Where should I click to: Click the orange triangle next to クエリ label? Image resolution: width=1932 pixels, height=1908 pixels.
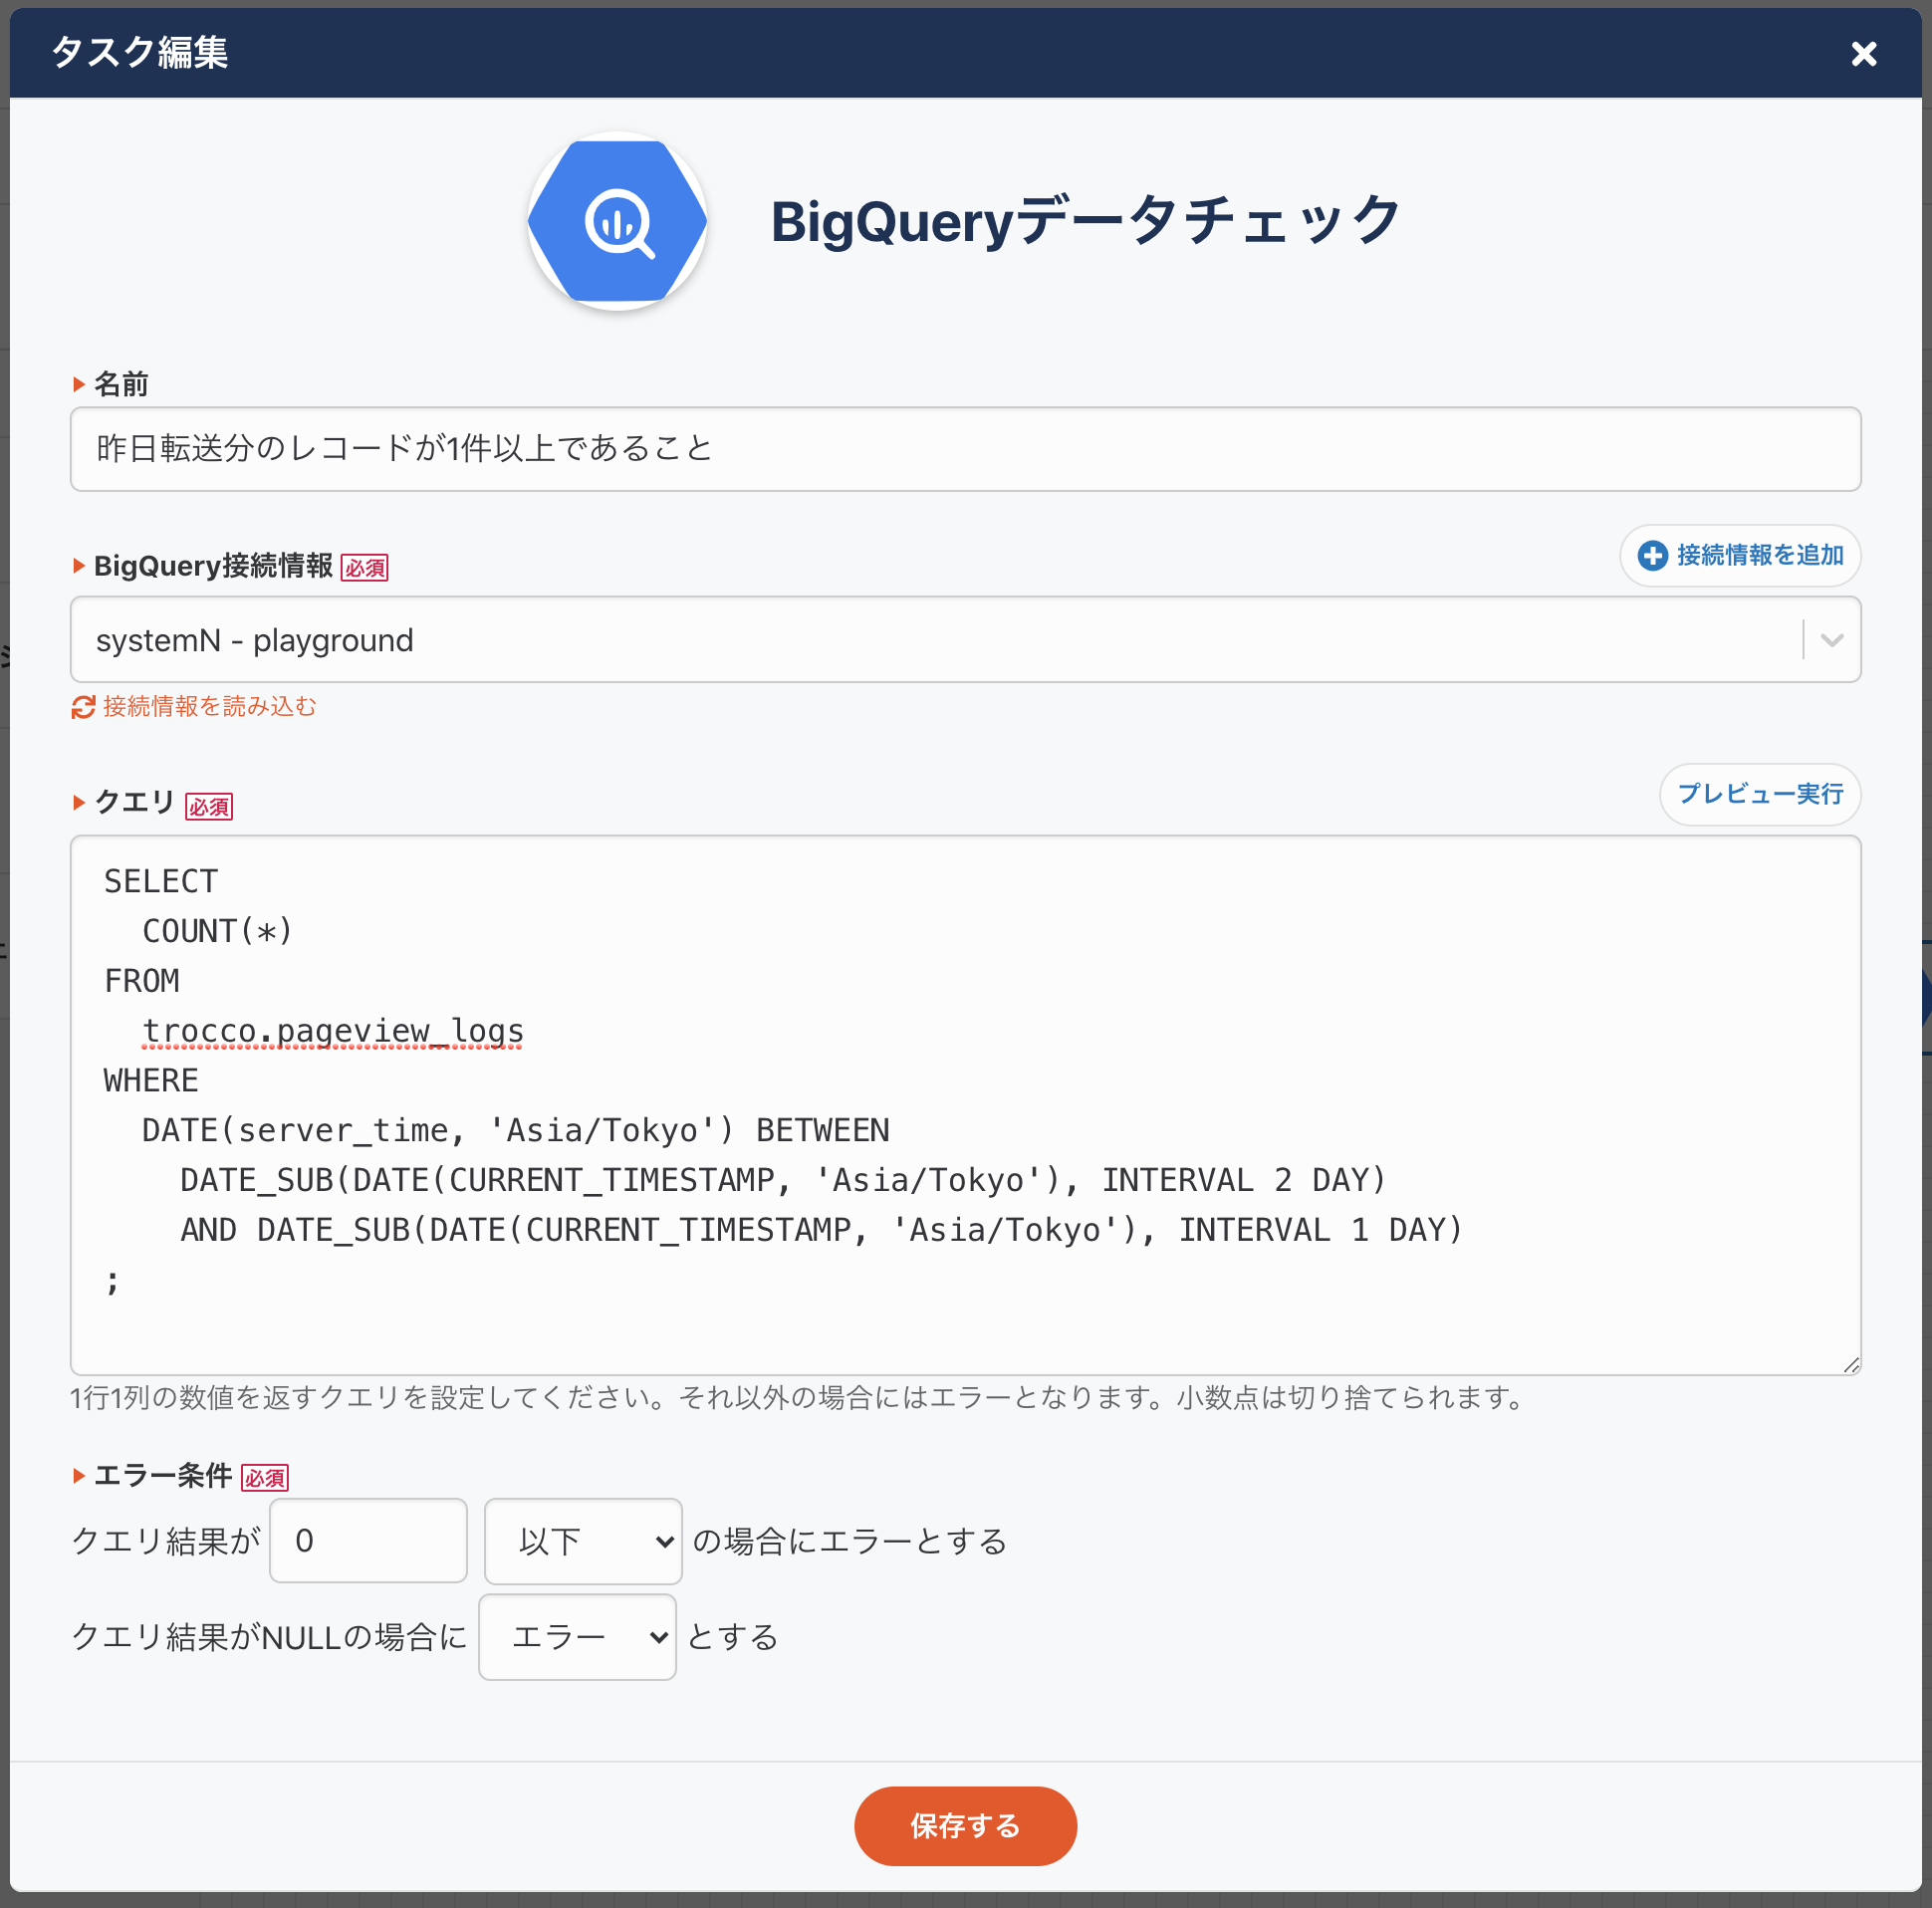tap(79, 802)
